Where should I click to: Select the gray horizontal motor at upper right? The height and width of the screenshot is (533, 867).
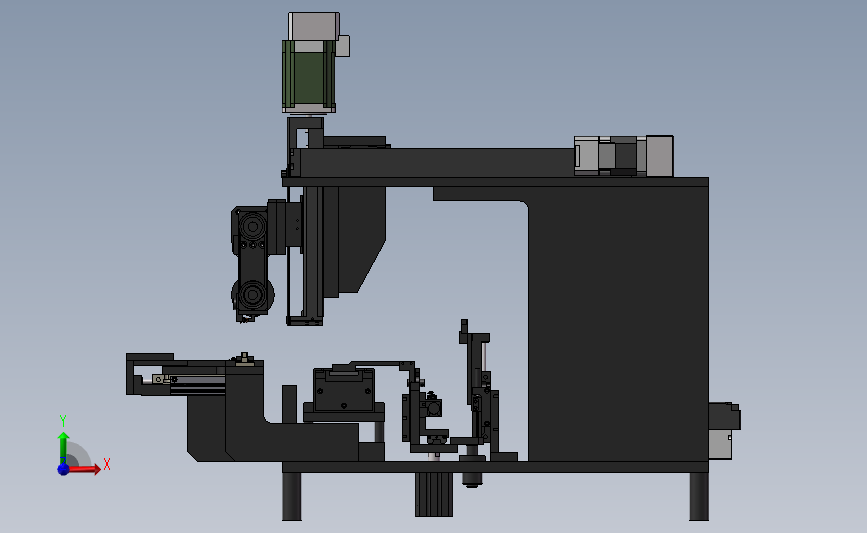(x=624, y=156)
